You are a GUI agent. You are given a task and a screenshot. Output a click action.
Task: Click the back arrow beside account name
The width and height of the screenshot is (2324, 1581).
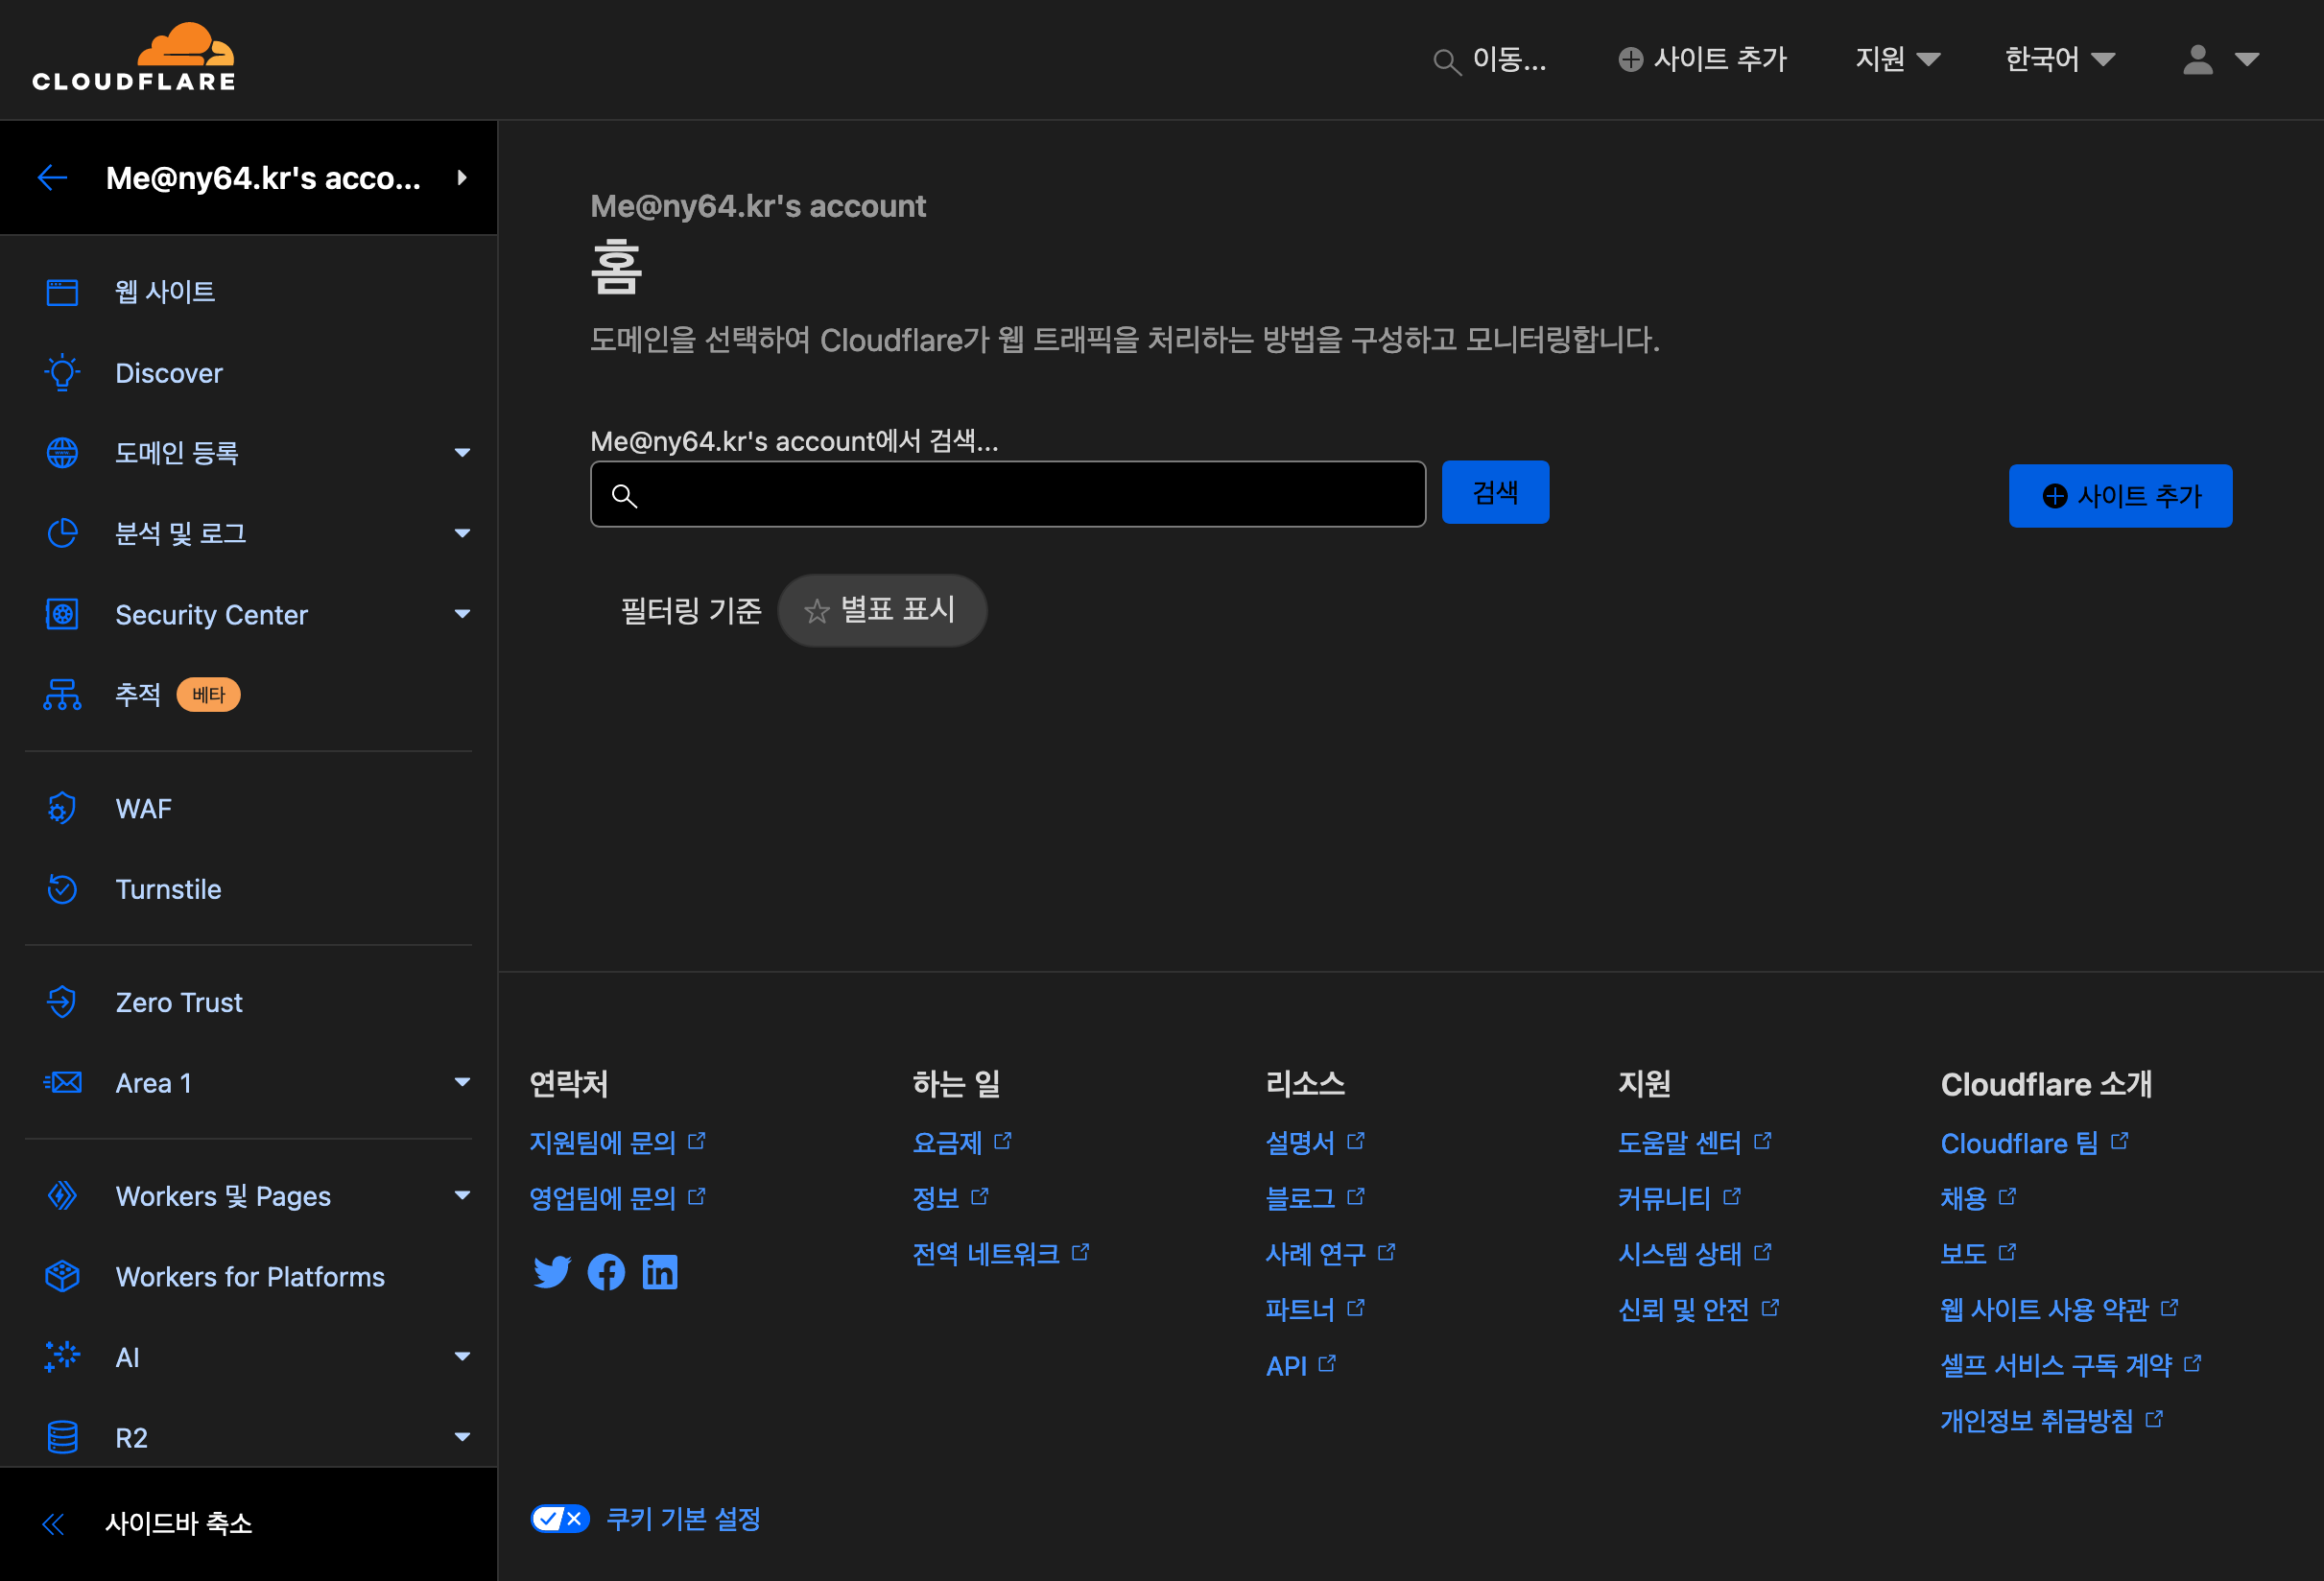52,178
